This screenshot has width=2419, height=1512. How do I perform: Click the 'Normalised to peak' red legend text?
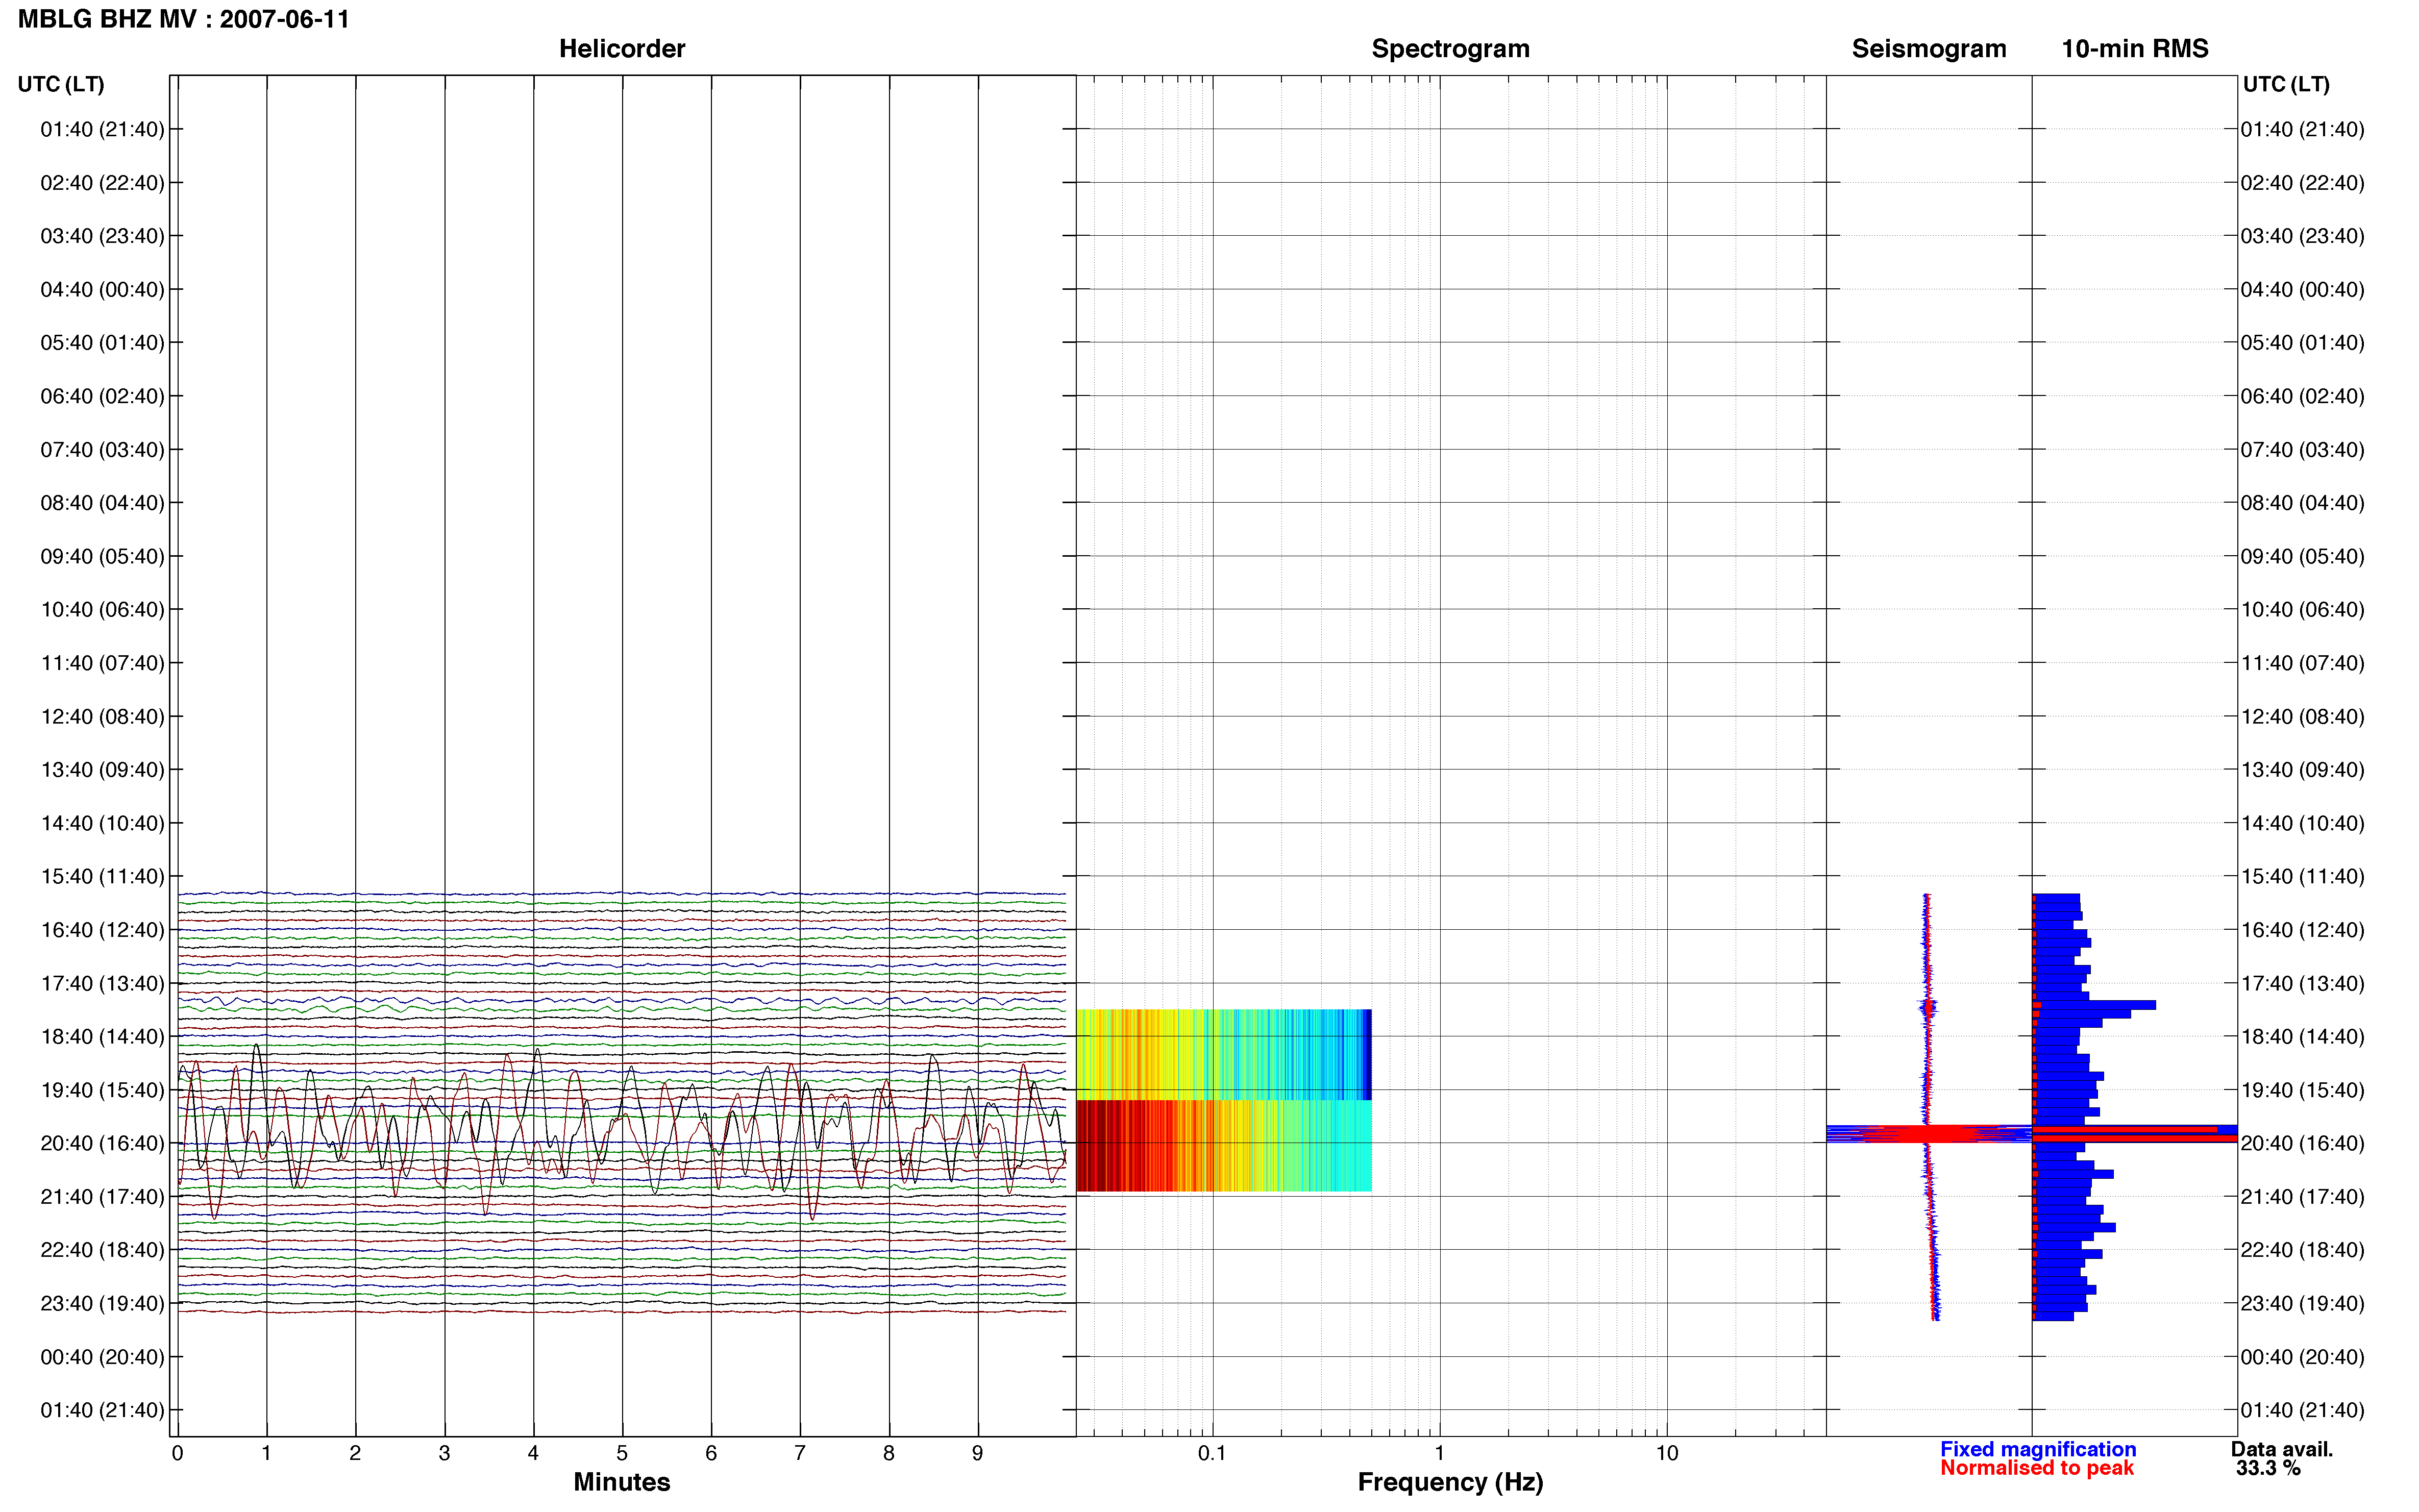point(2037,1468)
